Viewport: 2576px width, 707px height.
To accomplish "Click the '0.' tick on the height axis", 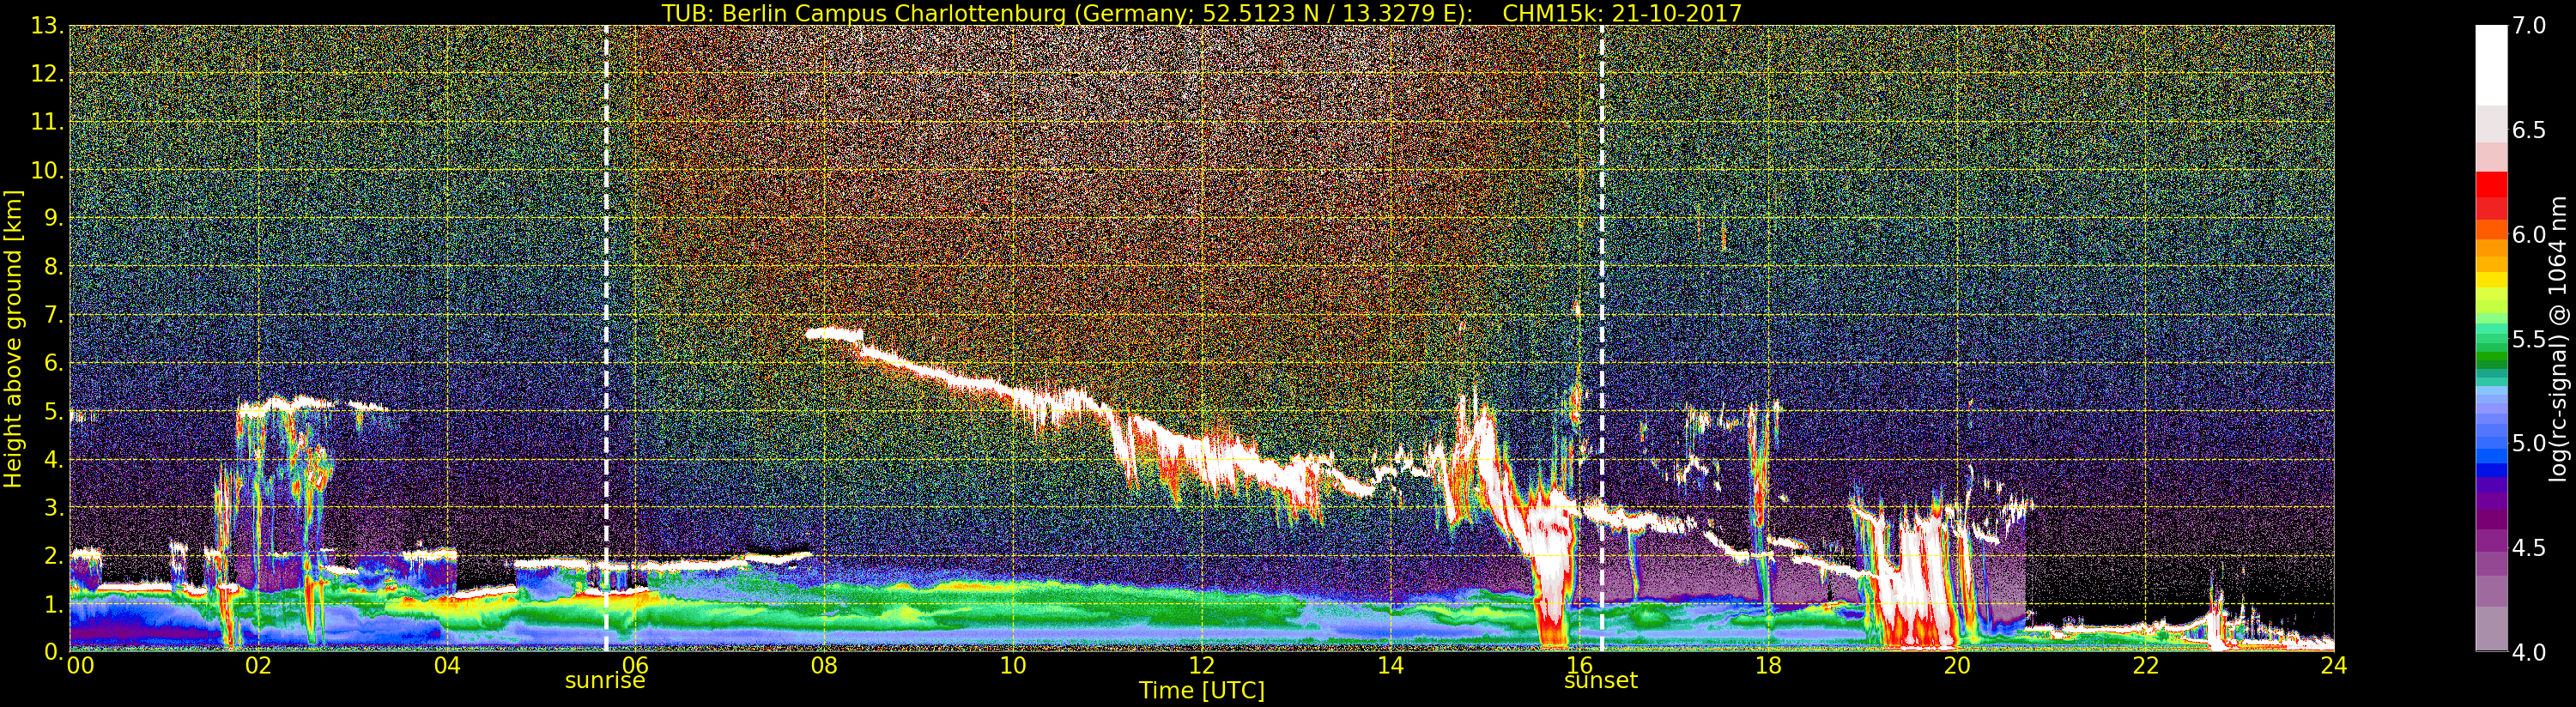I will (x=54, y=652).
